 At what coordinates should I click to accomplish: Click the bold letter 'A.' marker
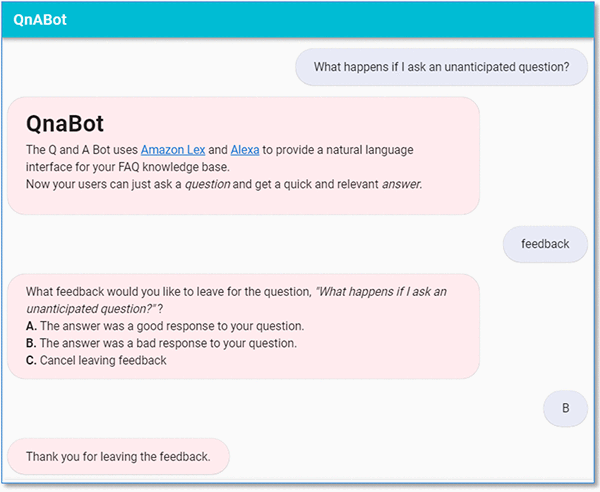[x=31, y=326]
